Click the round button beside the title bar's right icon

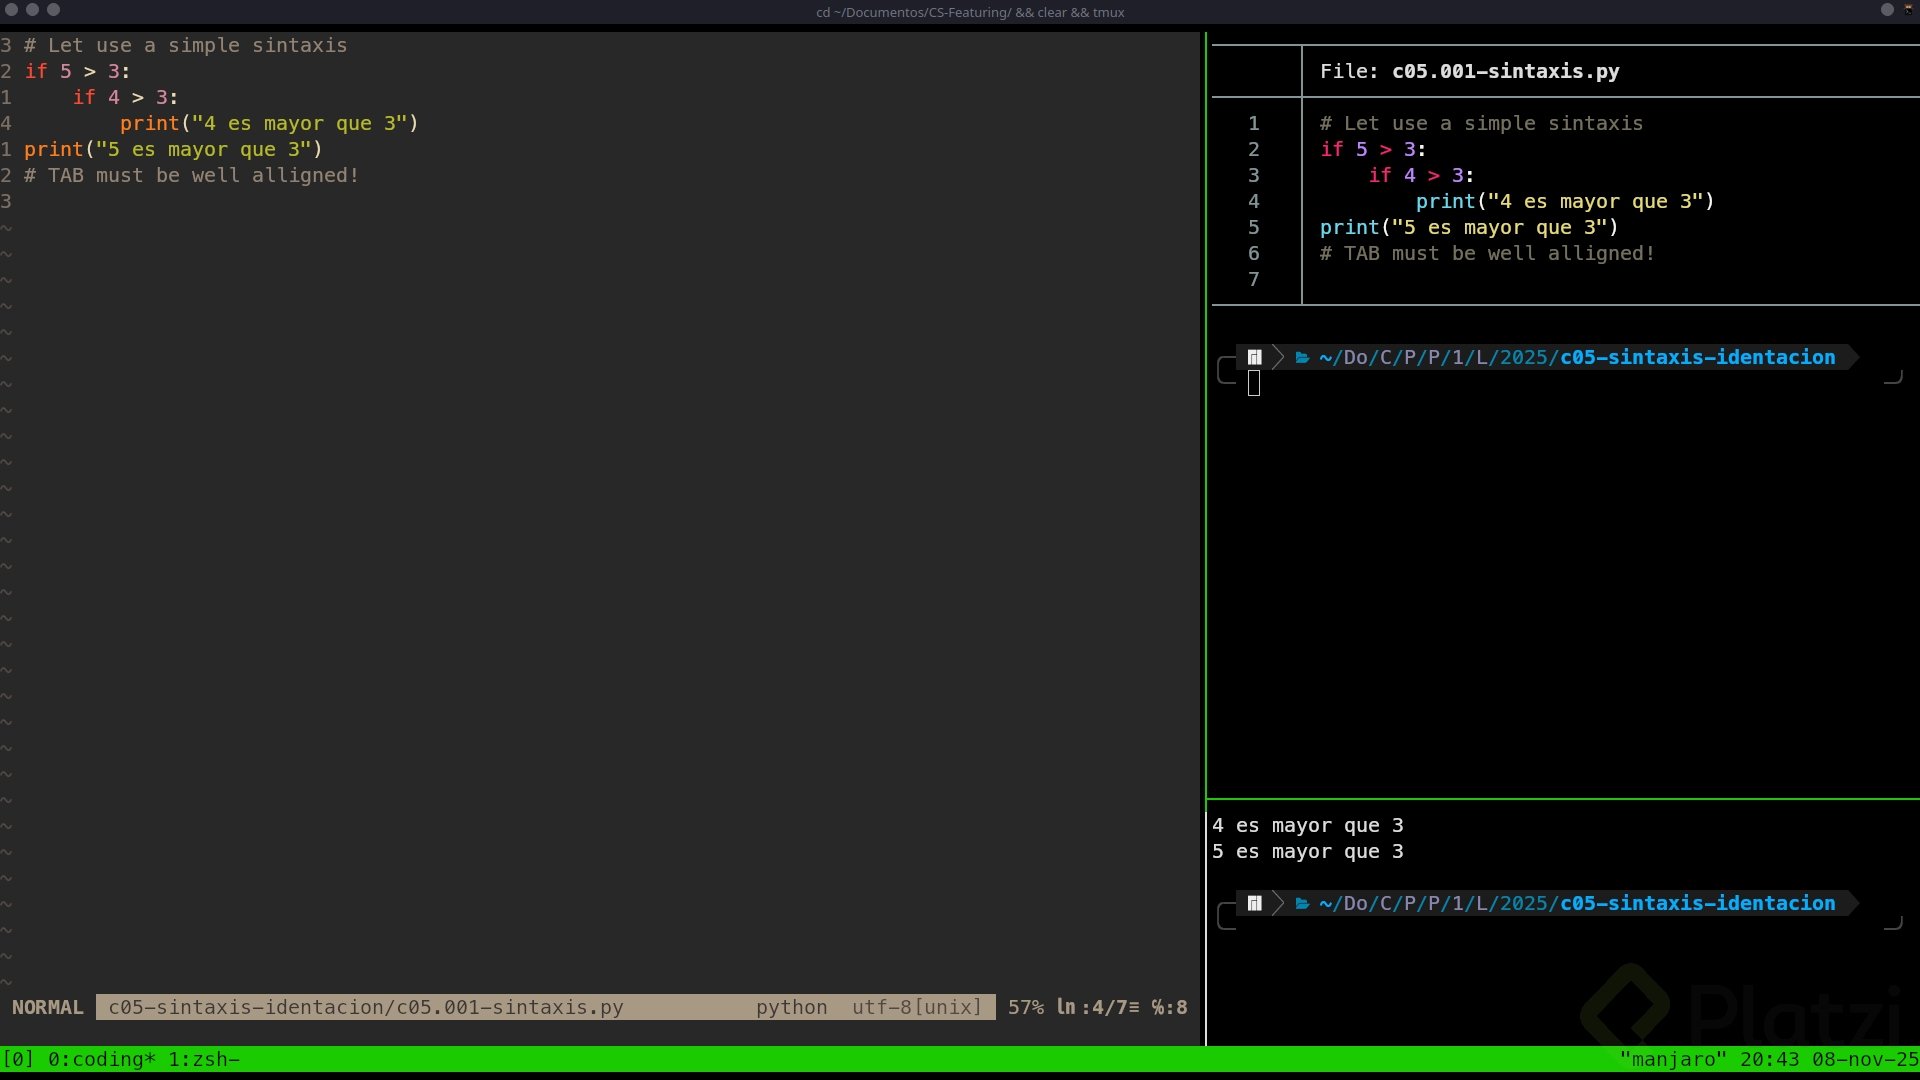click(1887, 10)
